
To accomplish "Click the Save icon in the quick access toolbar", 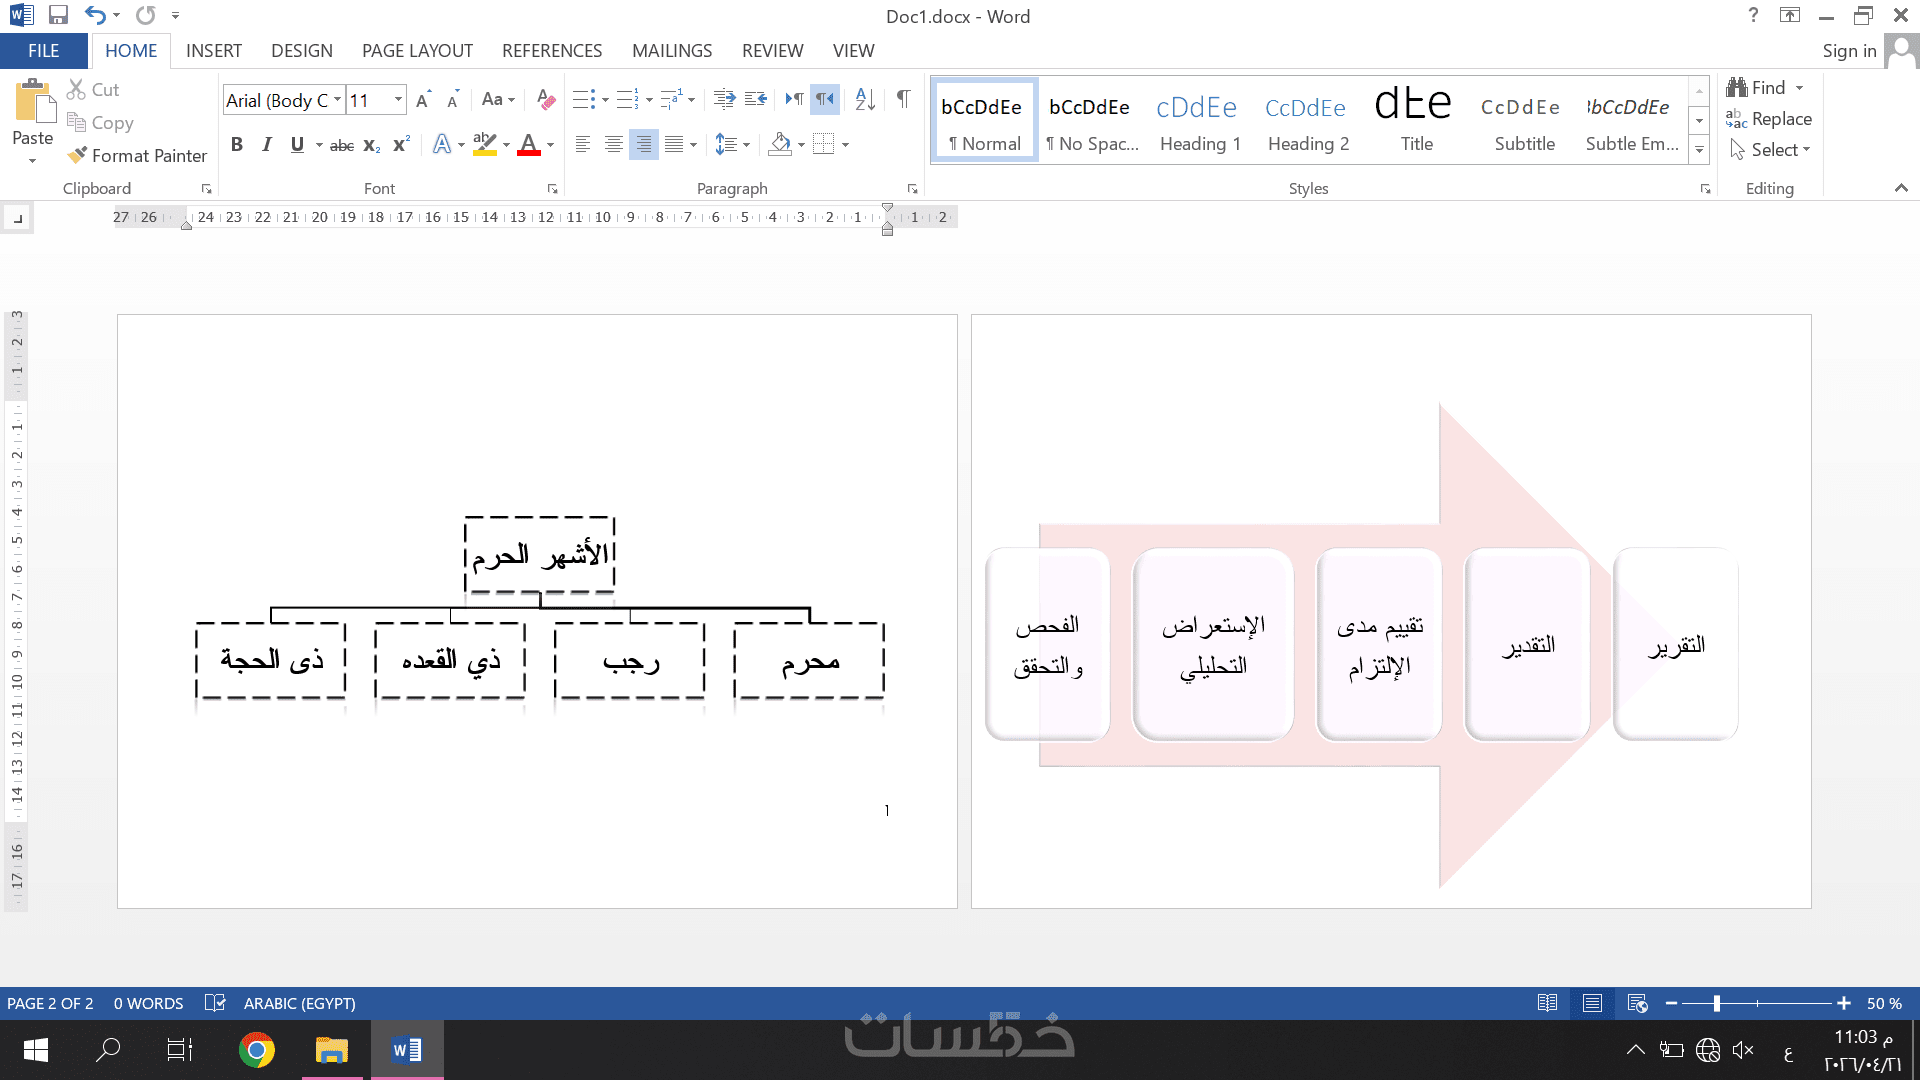I will tap(58, 15).
